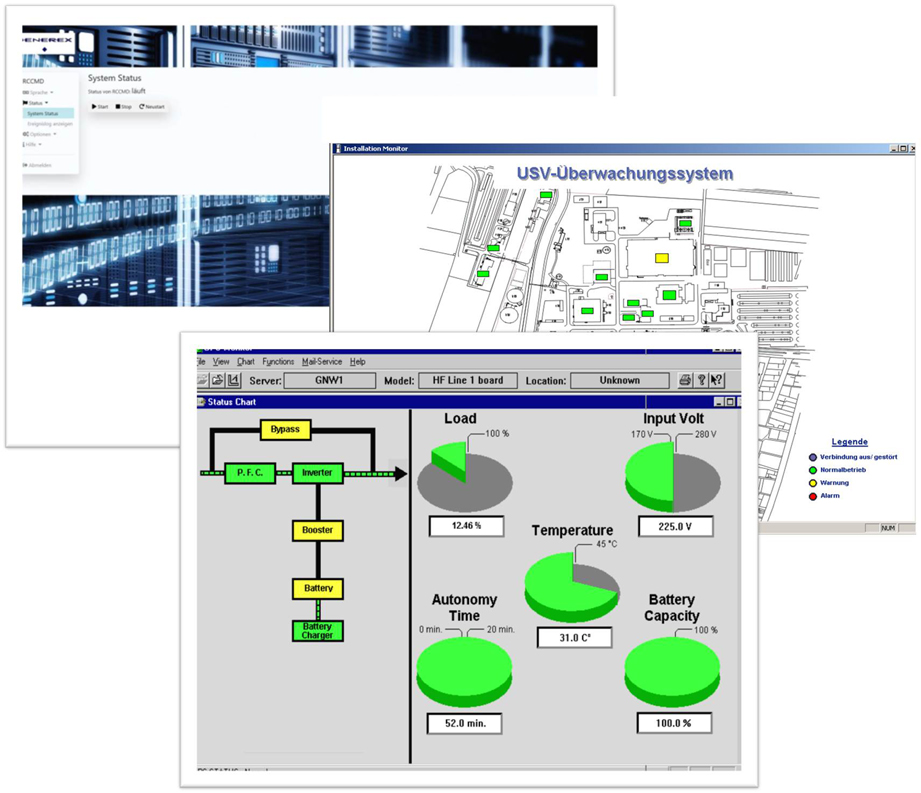Viewport: 921px width, 793px height.
Task: Collapse the Status menu in the sidebar
Action: [x=36, y=103]
